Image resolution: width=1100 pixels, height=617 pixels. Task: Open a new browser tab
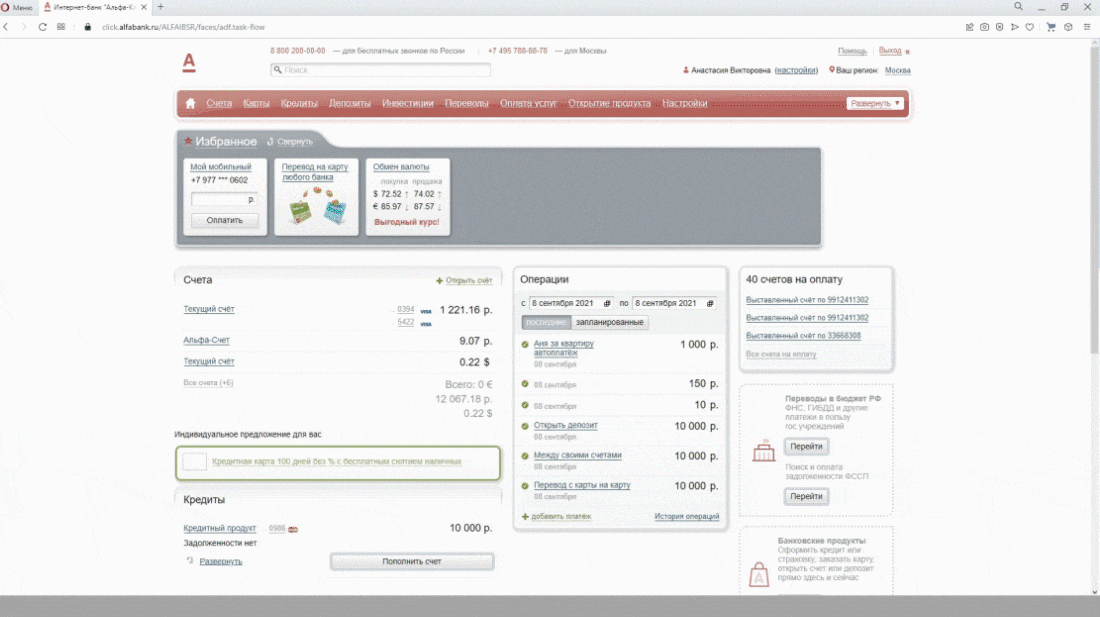pos(160,7)
